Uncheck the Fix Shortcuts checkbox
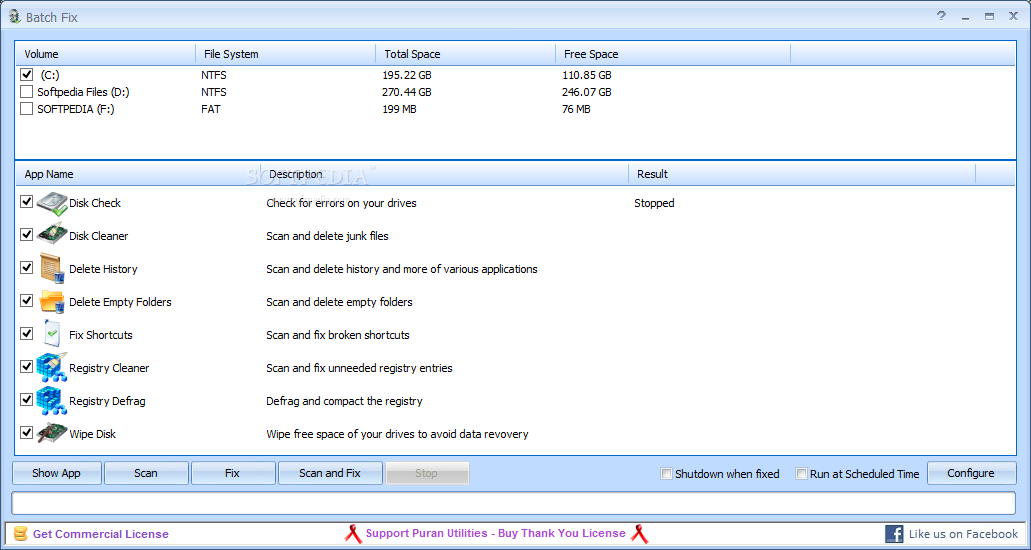Screen dimensions: 1031x550 coord(26,334)
